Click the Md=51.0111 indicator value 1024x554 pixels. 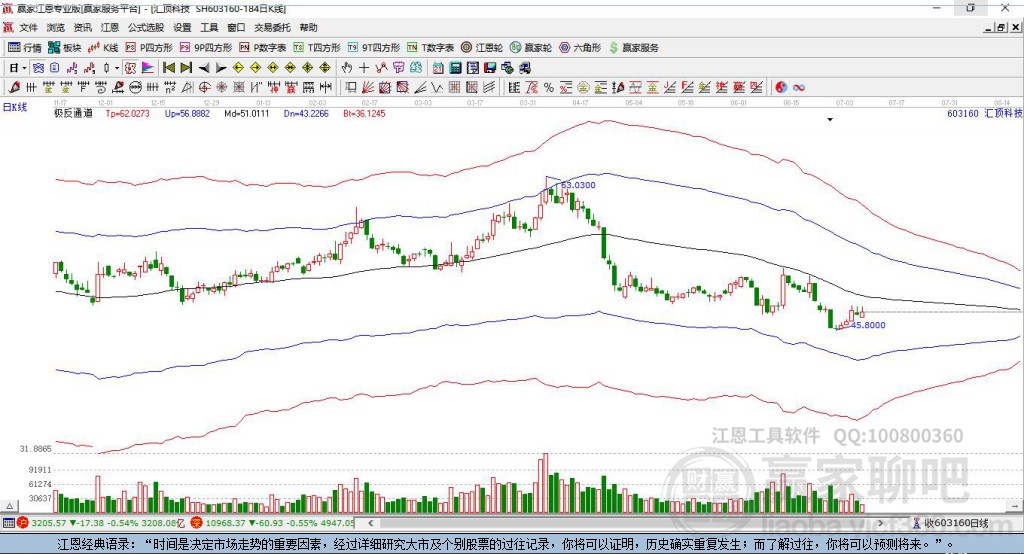[x=247, y=113]
